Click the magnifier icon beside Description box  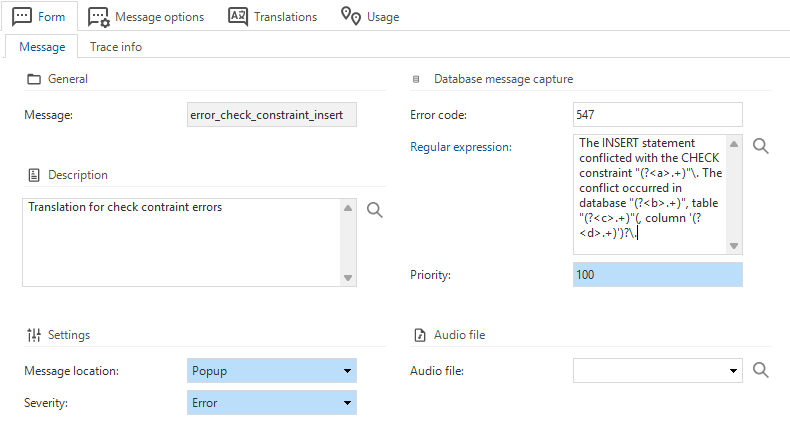(375, 210)
